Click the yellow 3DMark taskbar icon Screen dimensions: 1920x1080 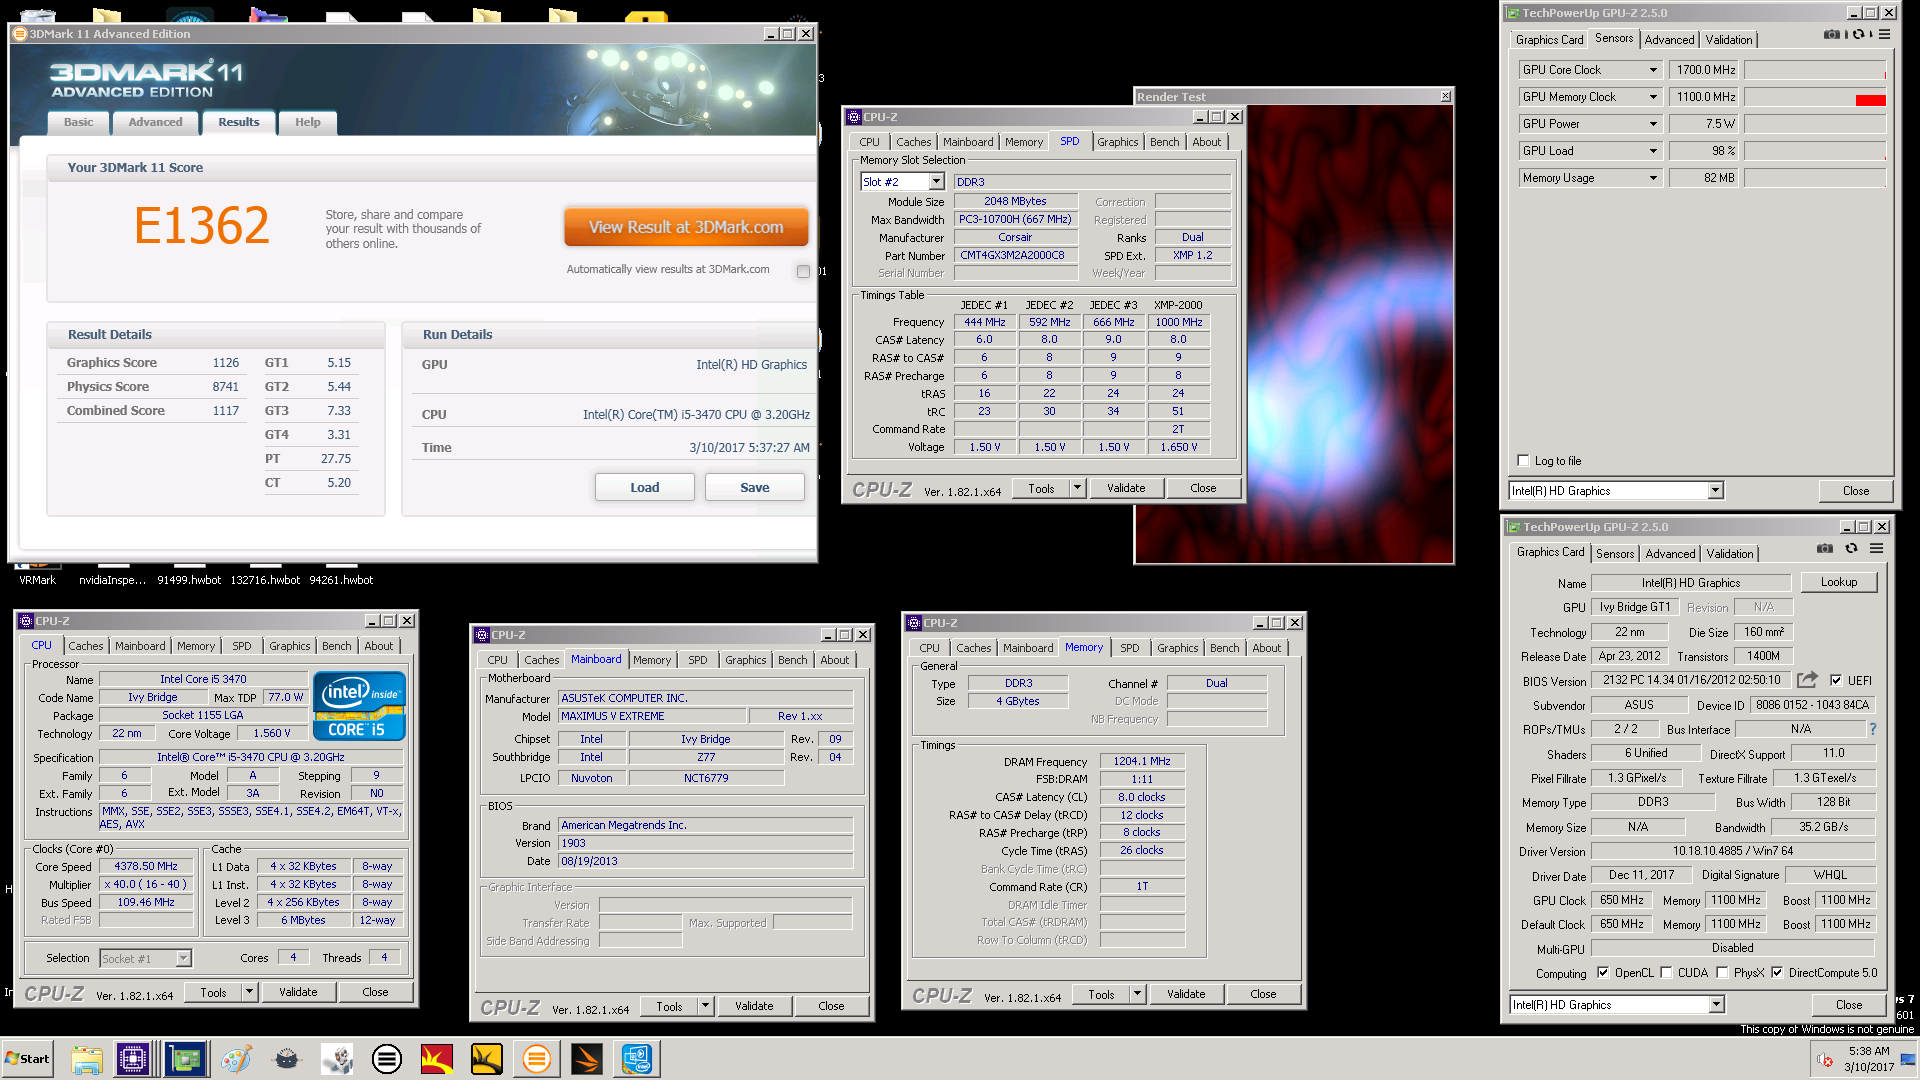[x=486, y=1059]
